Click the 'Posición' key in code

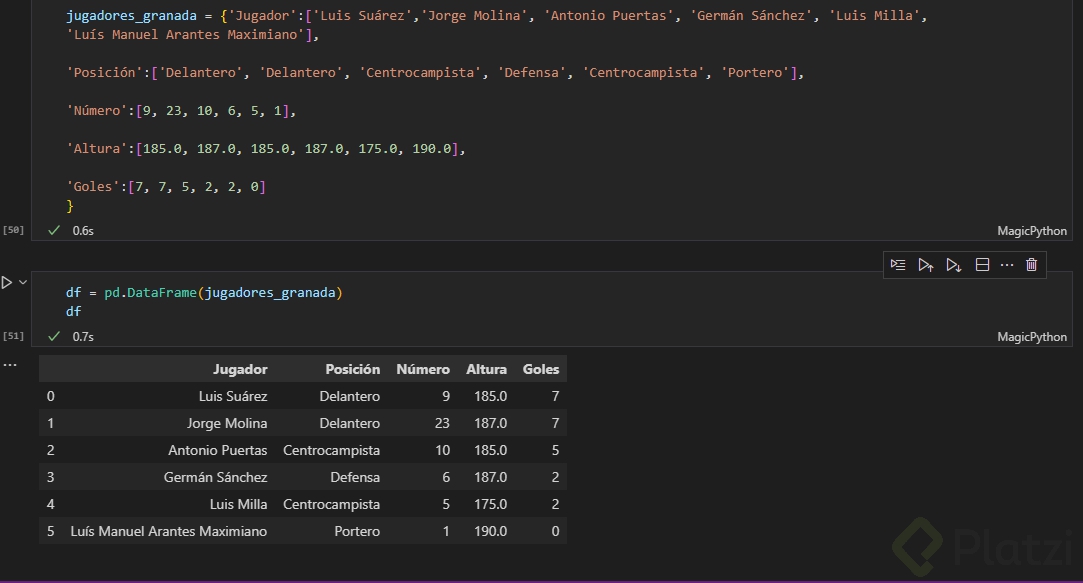tap(105, 73)
